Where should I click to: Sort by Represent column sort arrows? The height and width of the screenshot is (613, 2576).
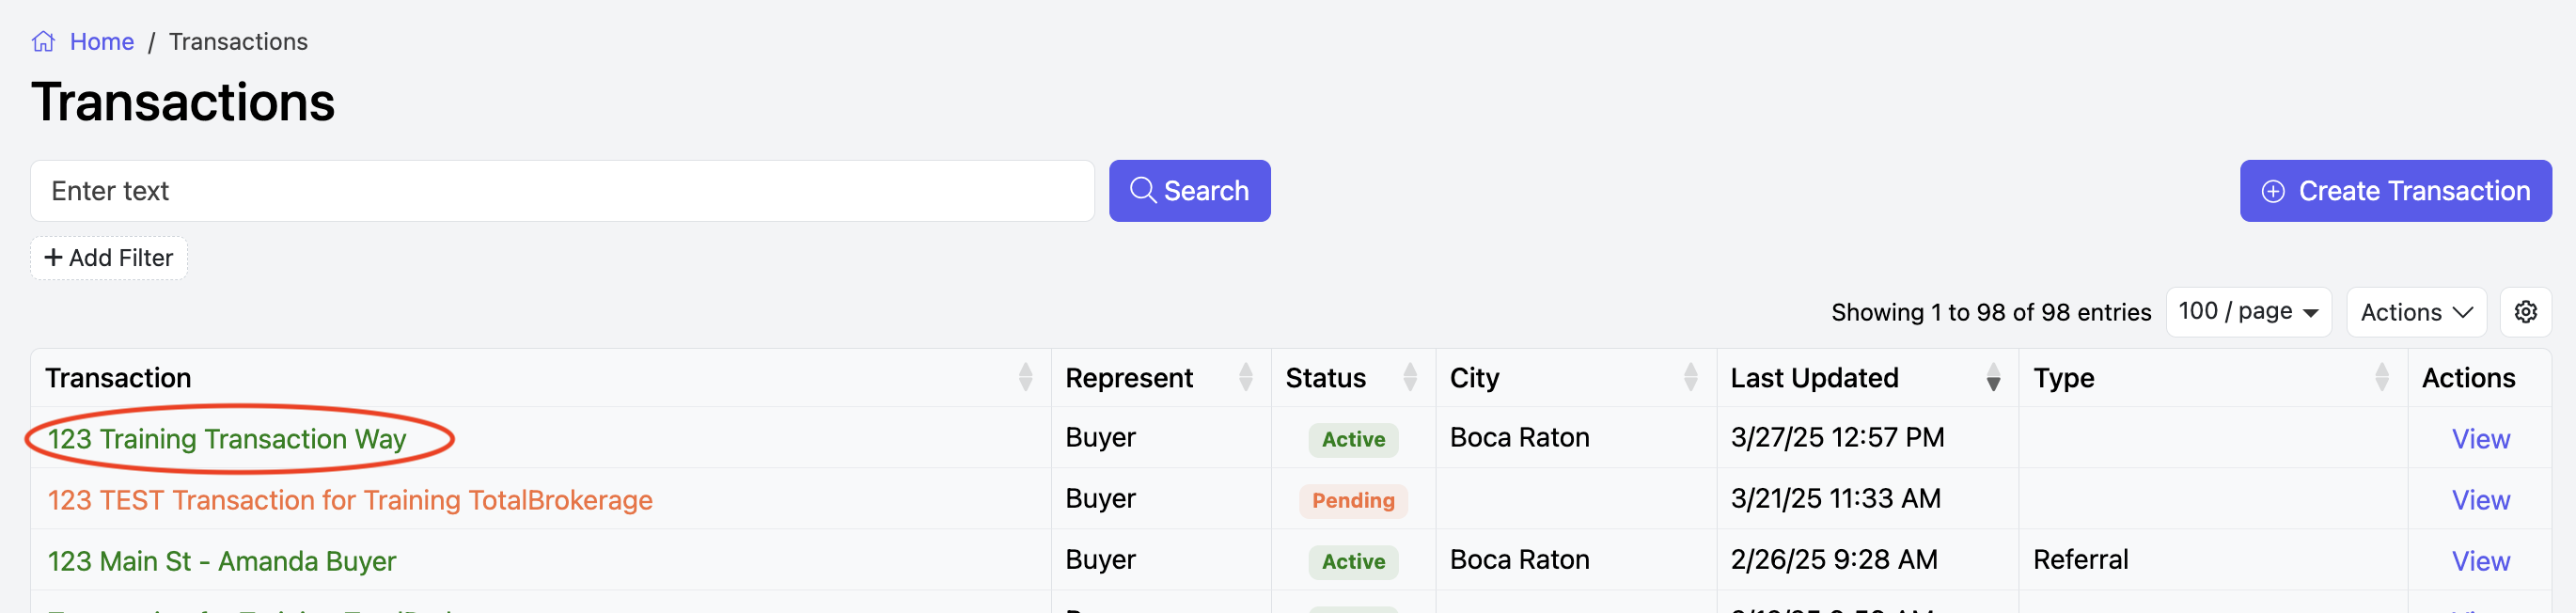[1245, 377]
